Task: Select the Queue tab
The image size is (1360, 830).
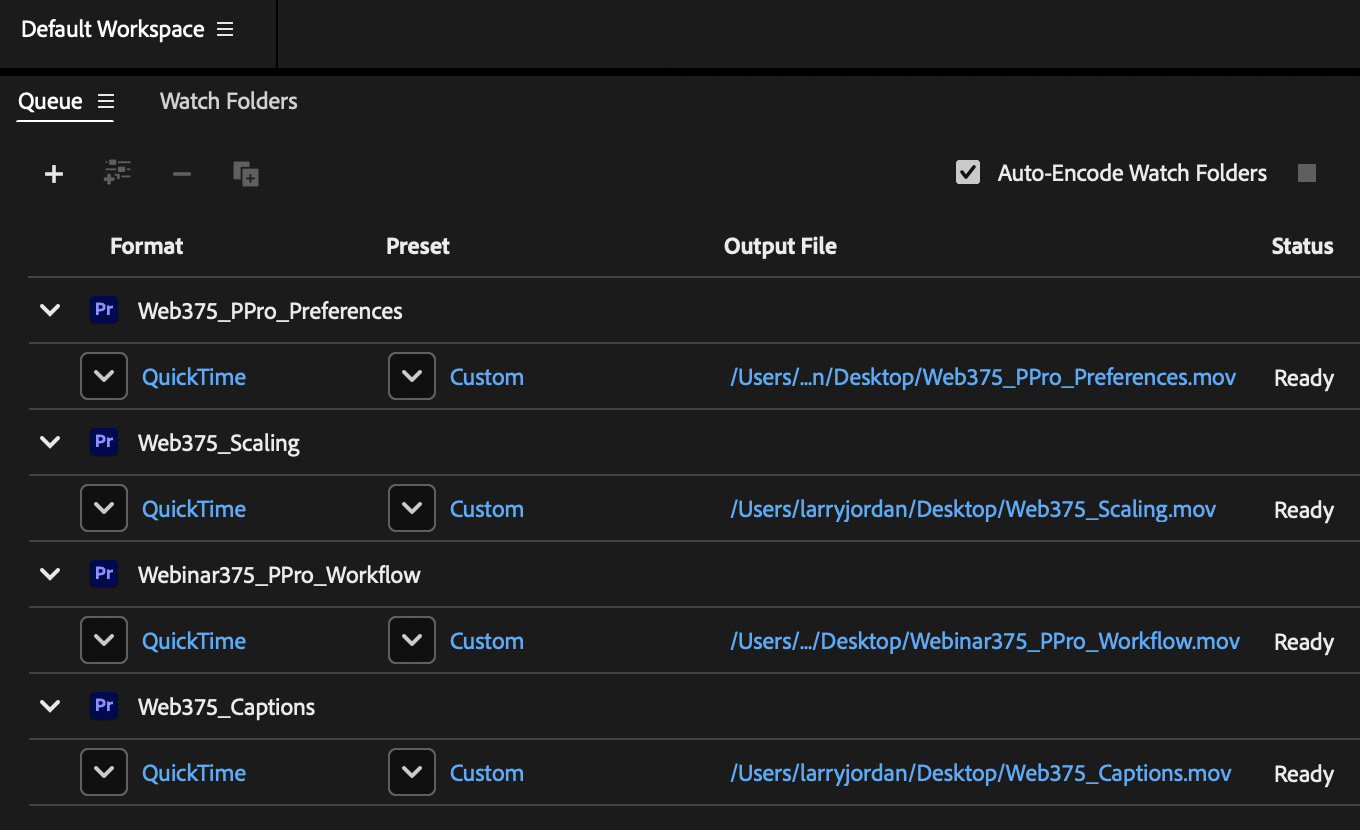Action: [x=50, y=101]
